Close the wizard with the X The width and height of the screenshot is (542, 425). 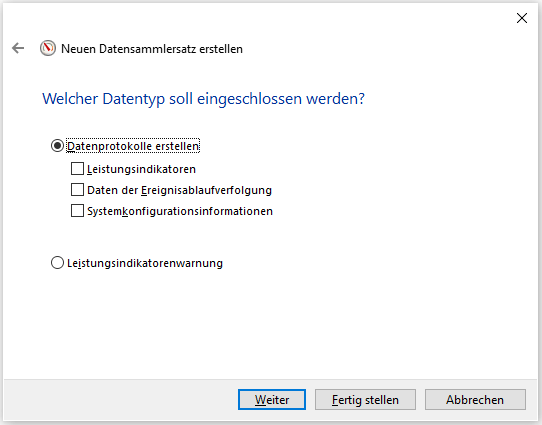[x=522, y=18]
